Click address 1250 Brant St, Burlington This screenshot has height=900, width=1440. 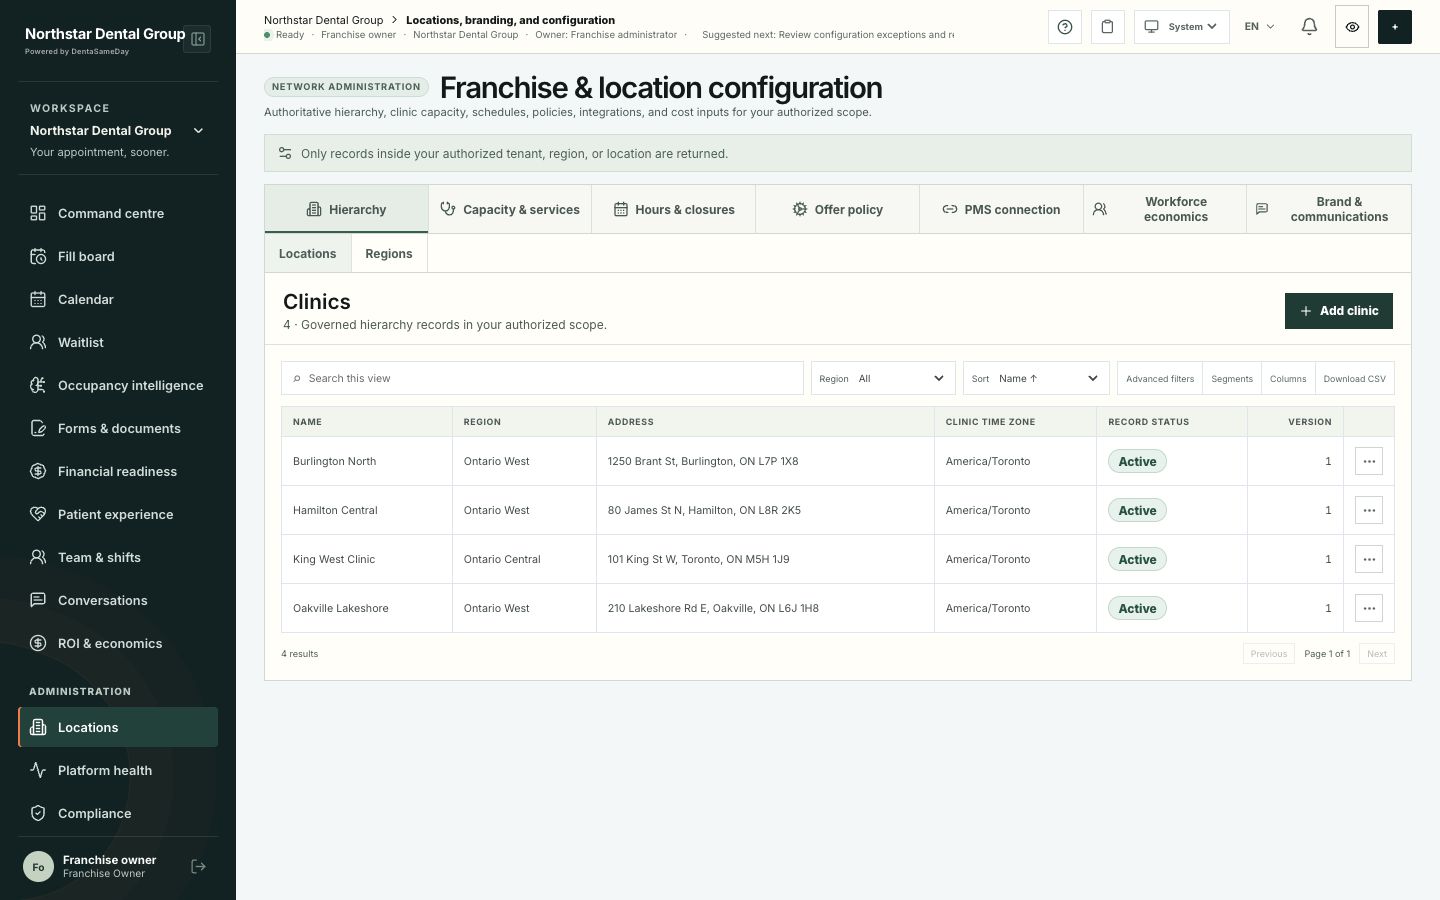tap(703, 461)
